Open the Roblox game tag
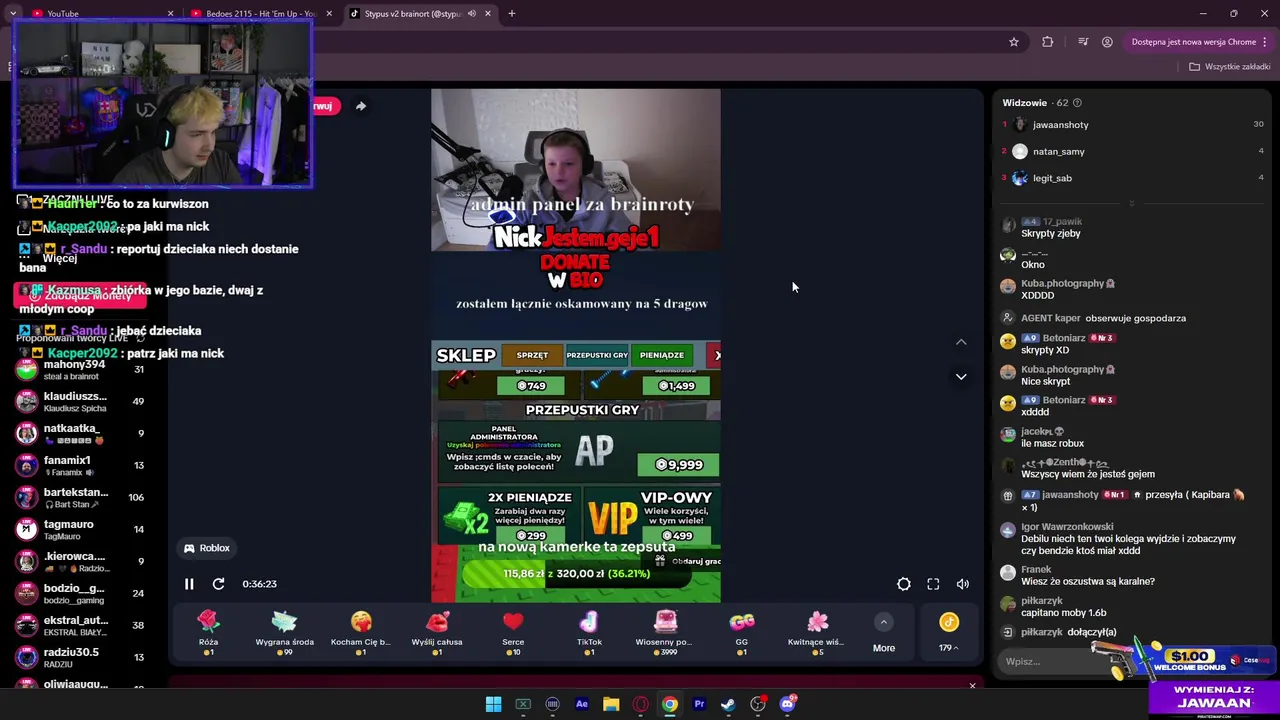Image resolution: width=1280 pixels, height=720 pixels. (x=207, y=548)
